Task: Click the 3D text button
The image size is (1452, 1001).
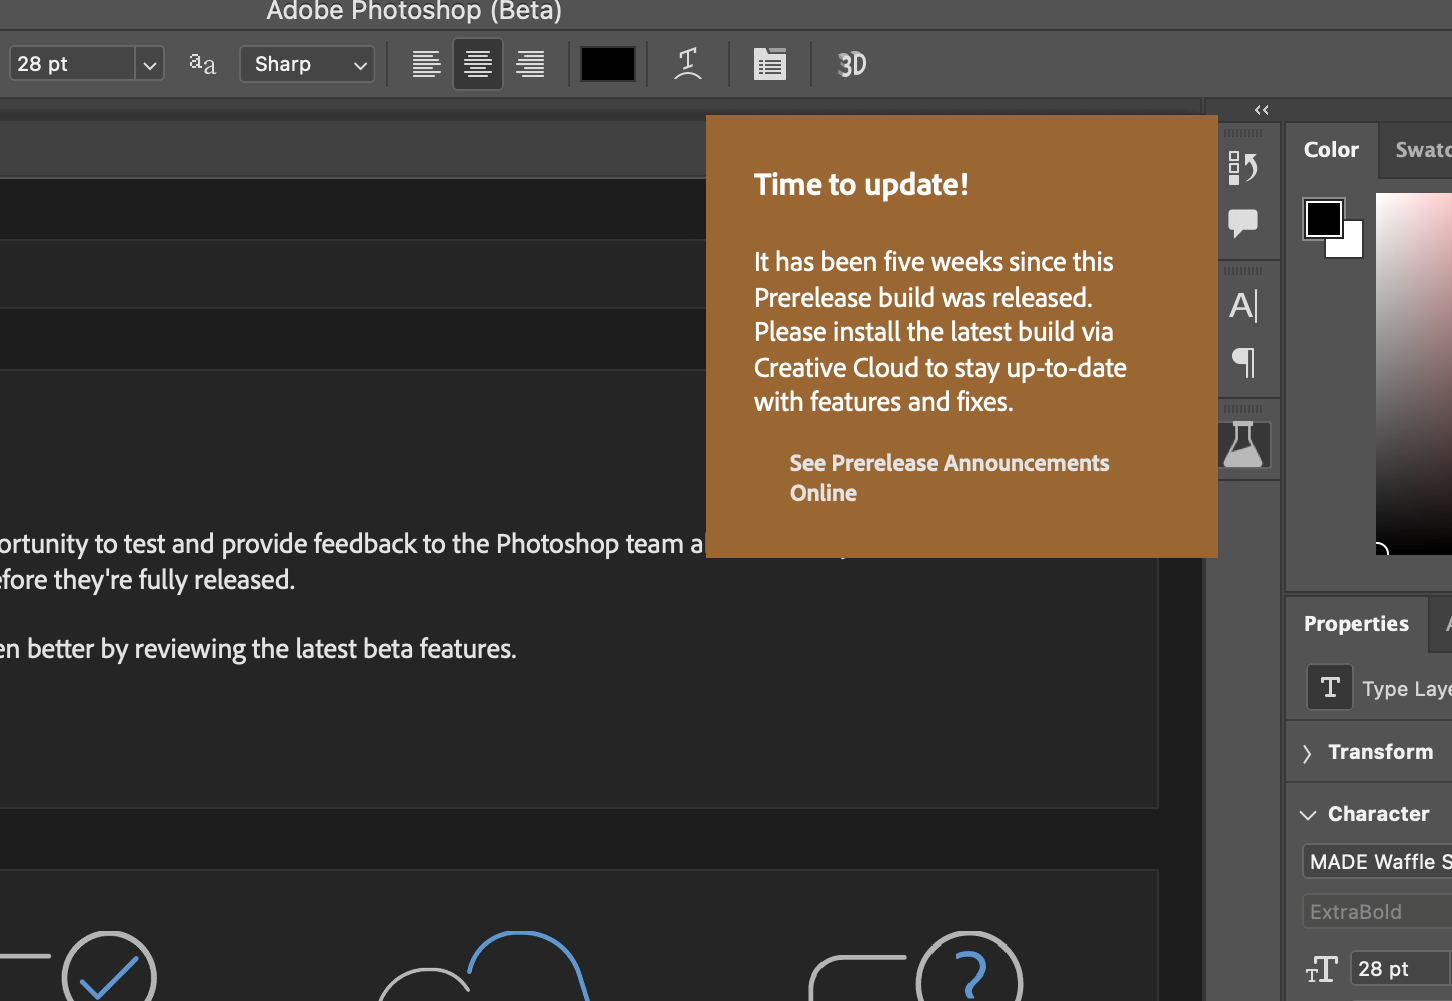Action: [x=851, y=65]
